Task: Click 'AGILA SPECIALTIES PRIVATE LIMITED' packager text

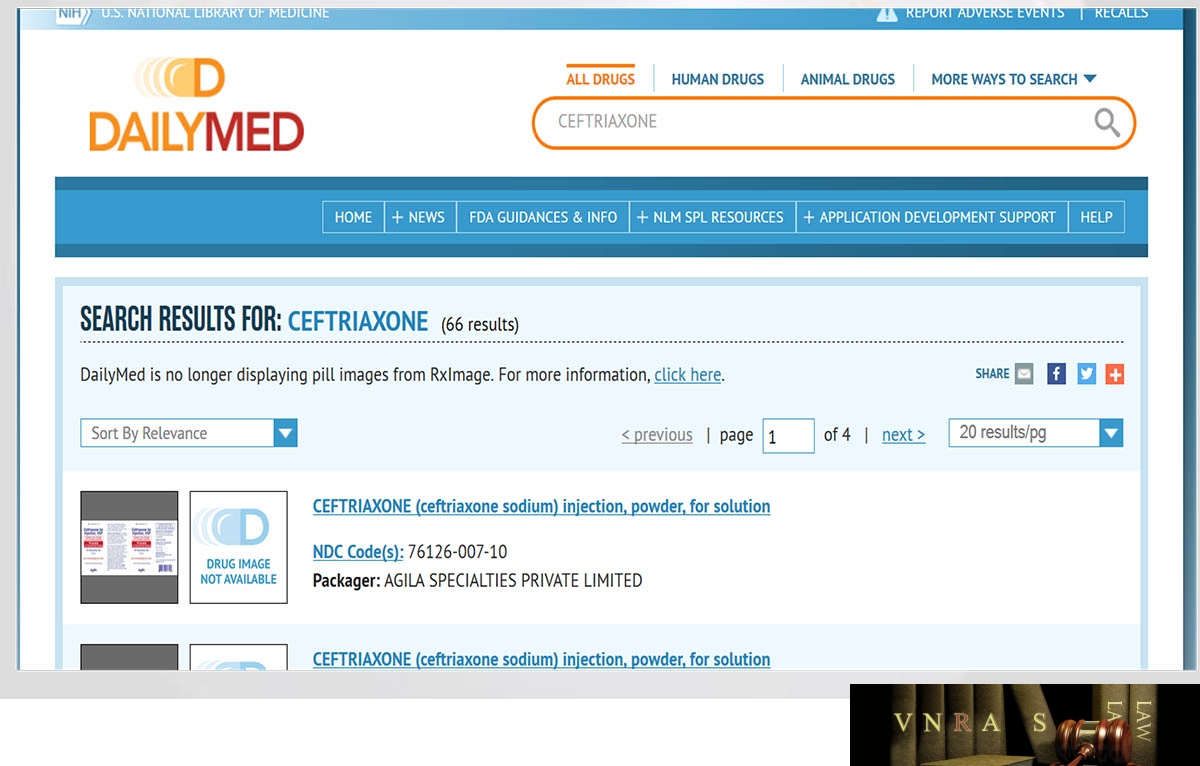Action: pyautogui.click(x=513, y=580)
